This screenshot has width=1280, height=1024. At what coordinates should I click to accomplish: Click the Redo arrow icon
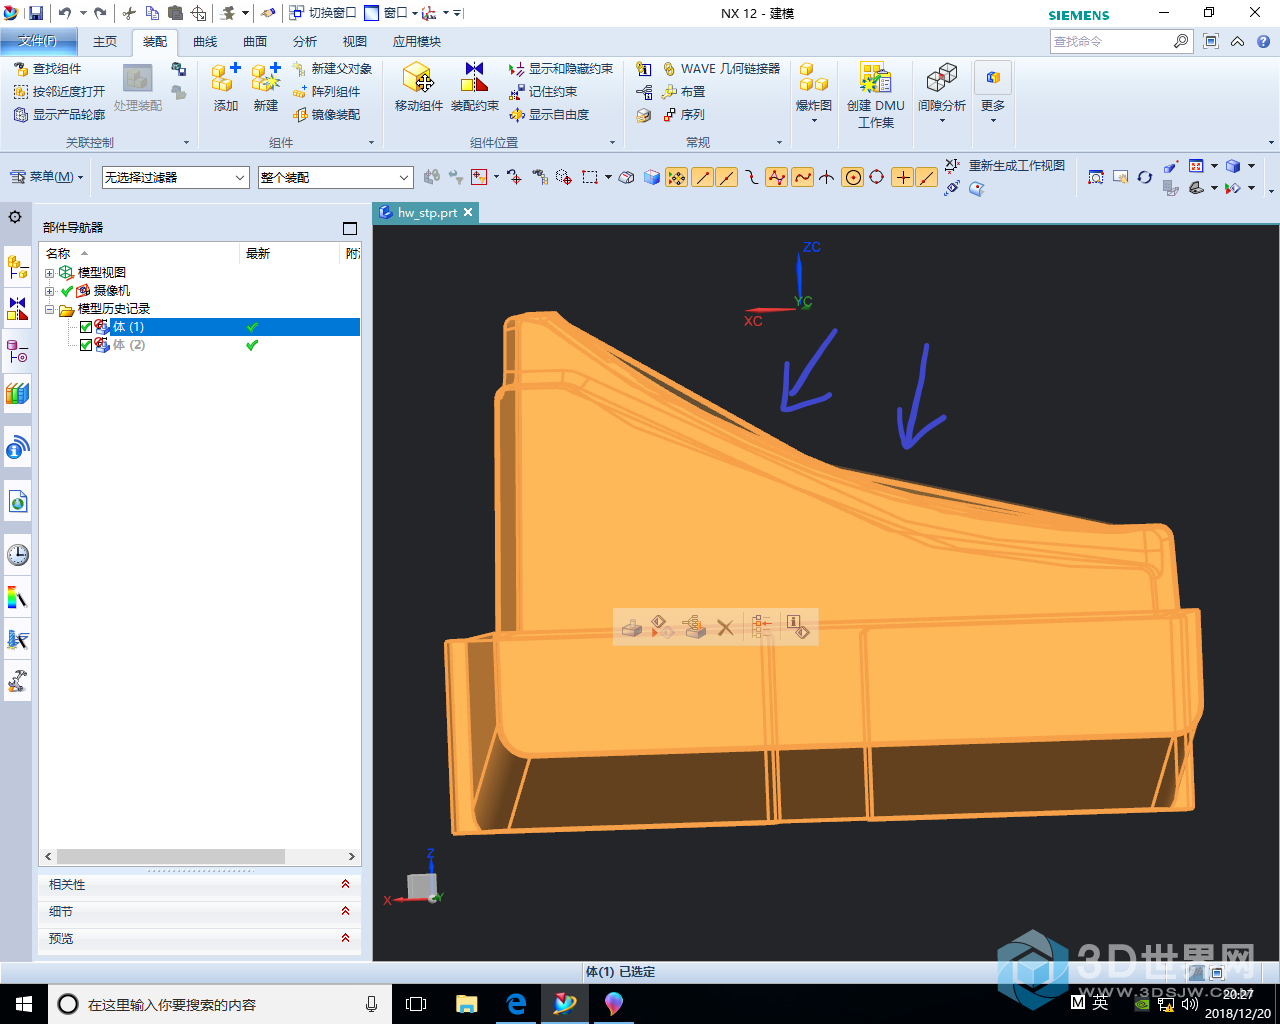[100, 13]
